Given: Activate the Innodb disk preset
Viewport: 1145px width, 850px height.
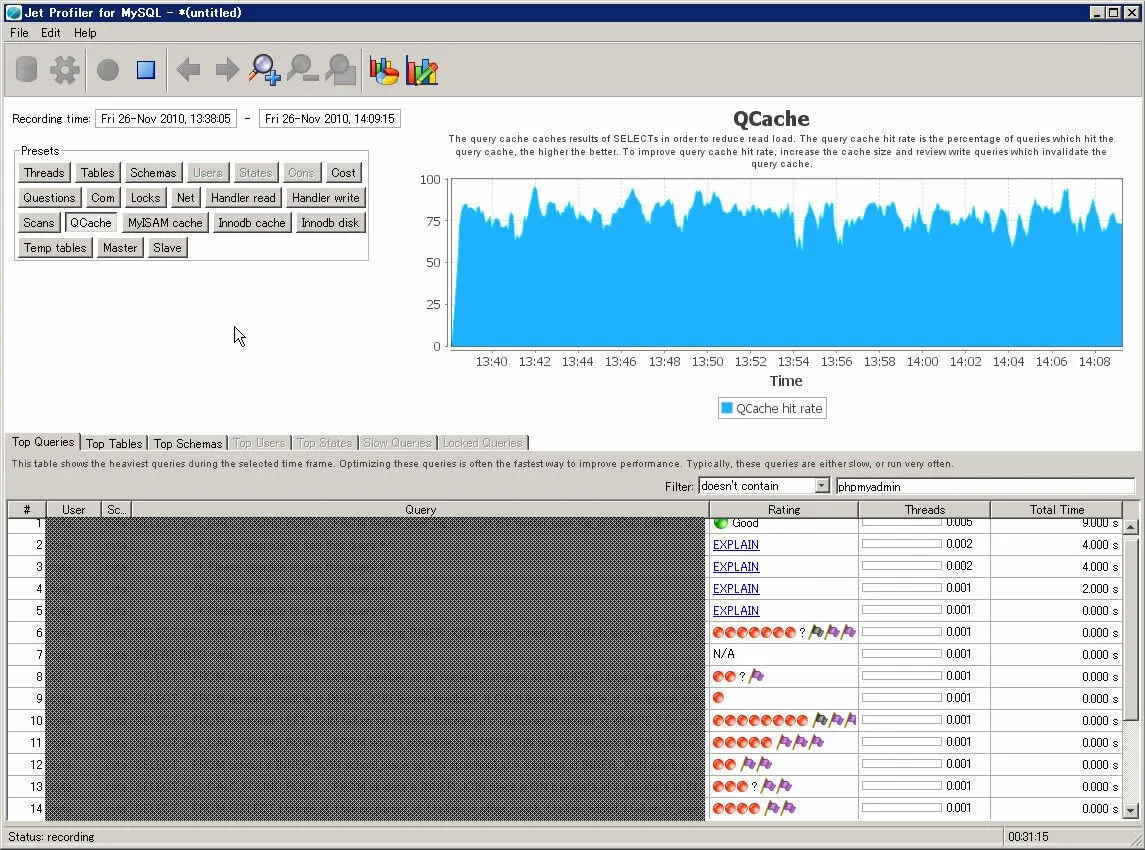Looking at the screenshot, I should 330,222.
